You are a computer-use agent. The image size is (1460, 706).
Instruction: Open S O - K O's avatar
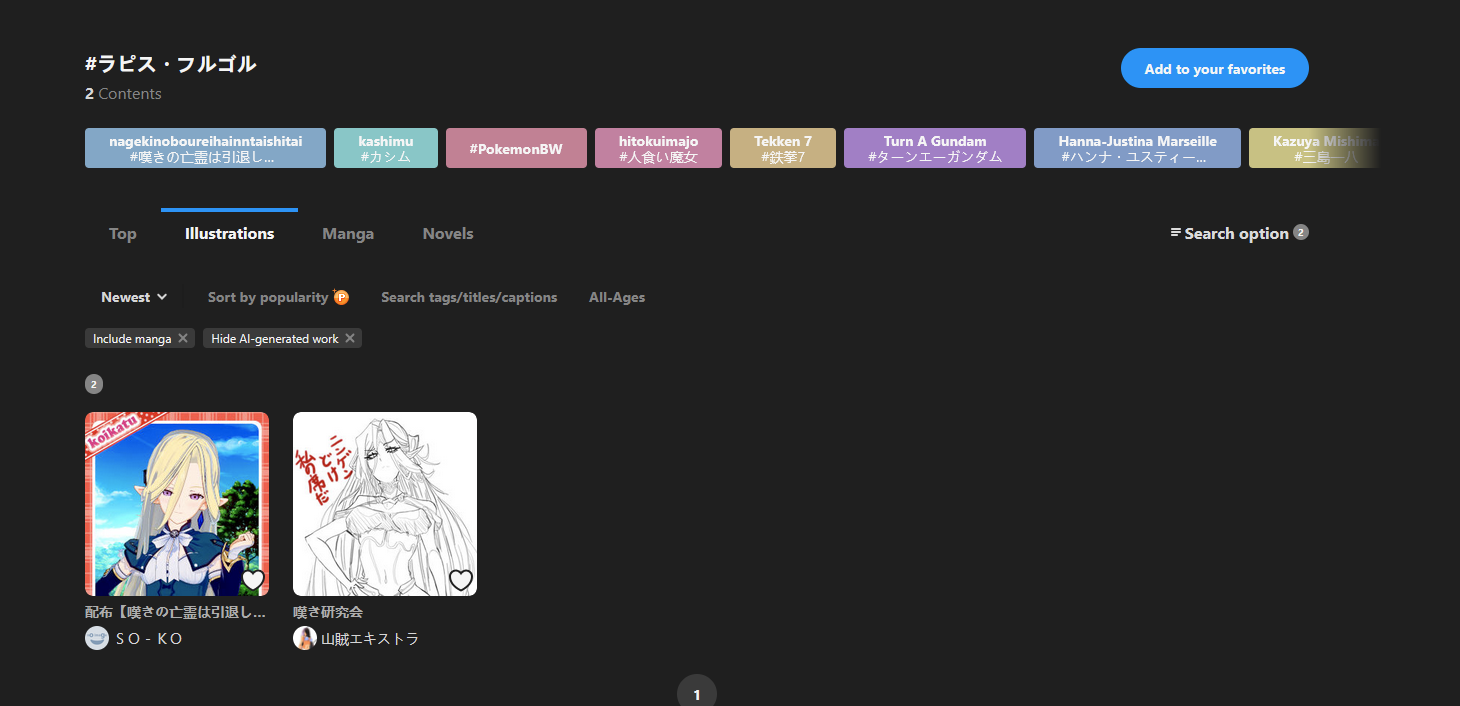(x=97, y=638)
